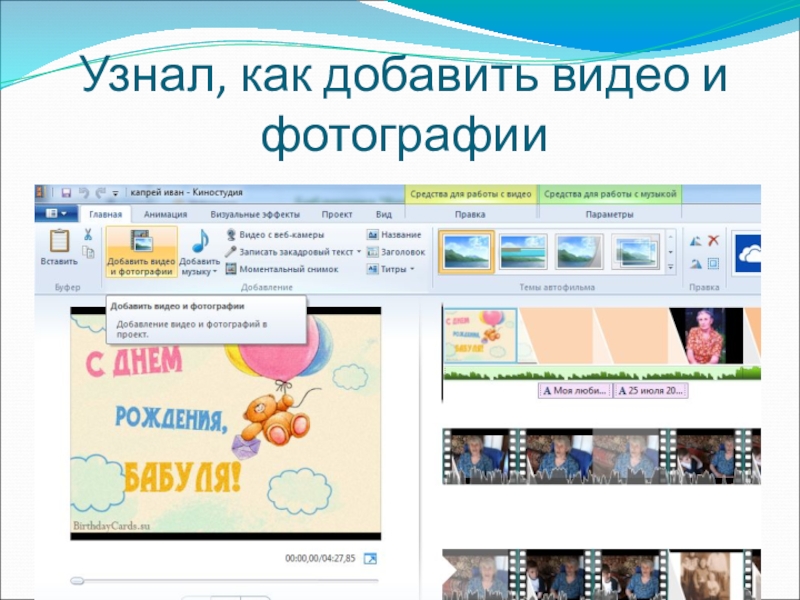Screen dimensions: 800x600
Task: Select the second AutoMovie theme thumbnail
Action: [x=523, y=252]
